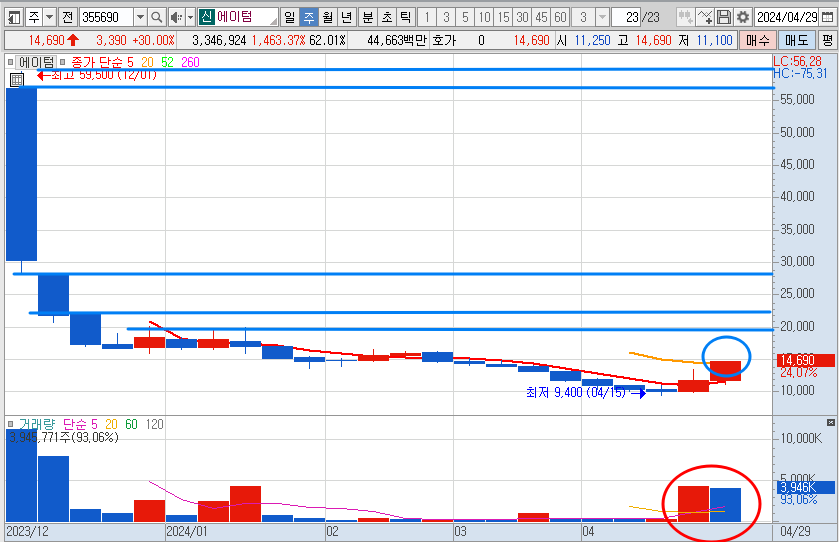The height and width of the screenshot is (542, 839).
Task: Click the stock code field 355690
Action: tap(106, 18)
